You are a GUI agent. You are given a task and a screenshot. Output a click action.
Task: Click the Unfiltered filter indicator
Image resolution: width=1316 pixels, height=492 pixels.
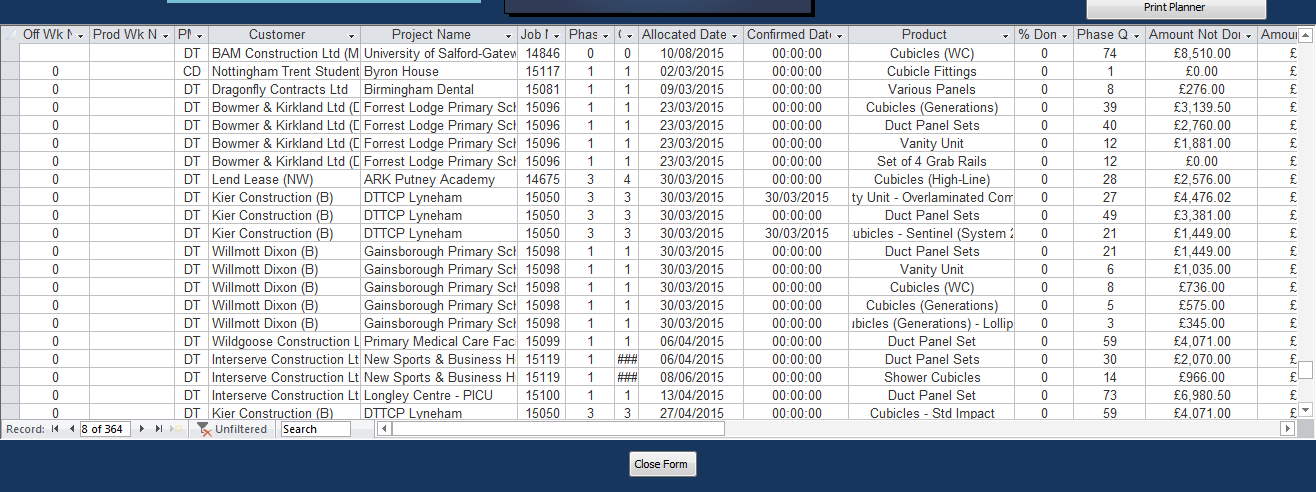point(232,429)
